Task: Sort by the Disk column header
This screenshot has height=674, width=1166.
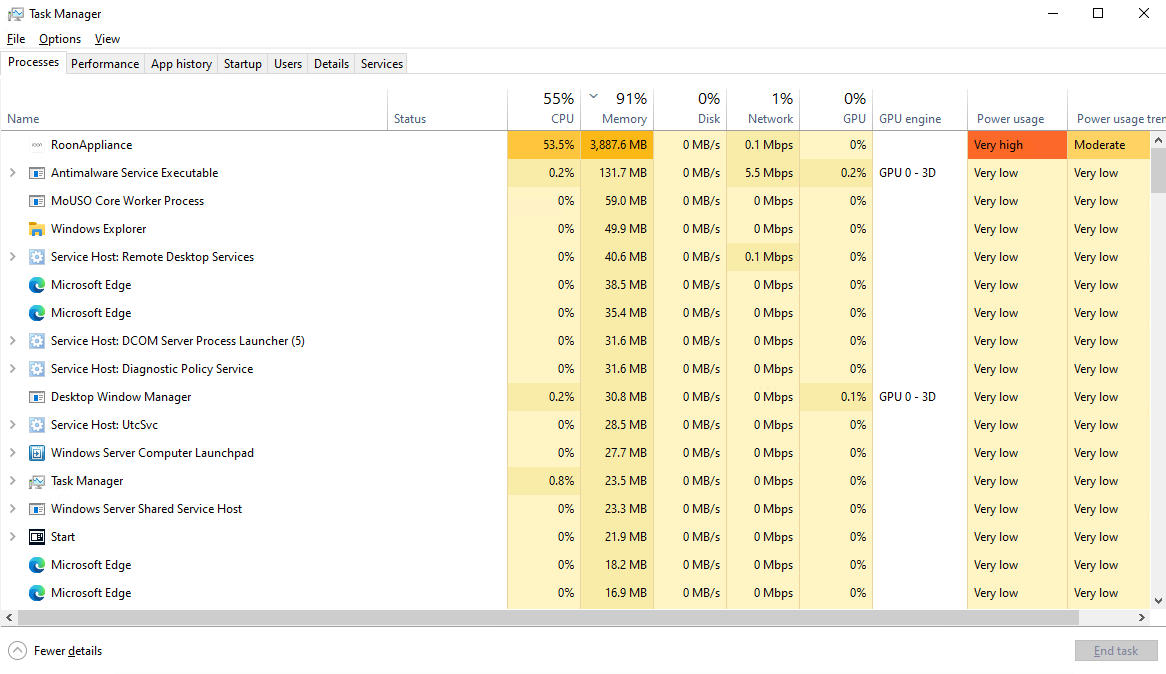Action: tap(689, 110)
